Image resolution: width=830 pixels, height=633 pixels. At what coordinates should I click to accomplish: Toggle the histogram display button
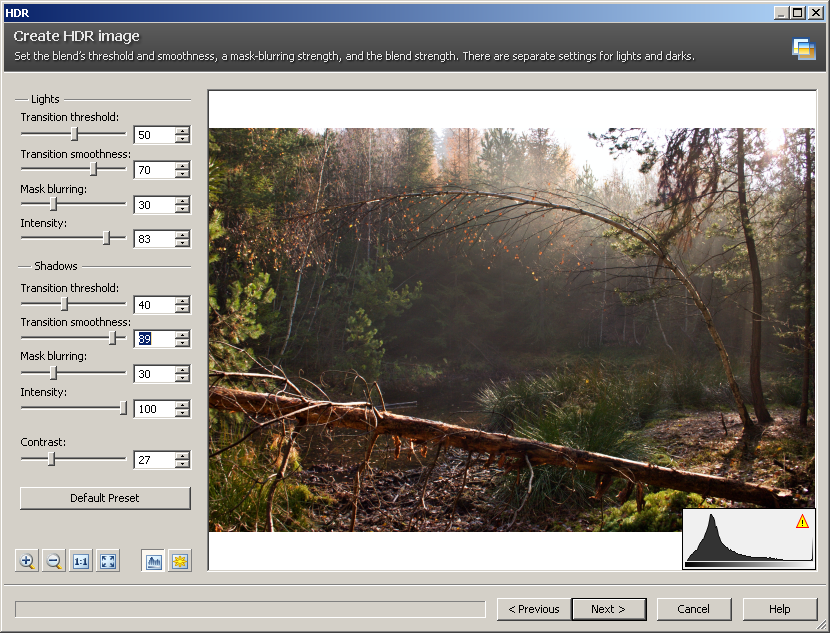pyautogui.click(x=154, y=561)
